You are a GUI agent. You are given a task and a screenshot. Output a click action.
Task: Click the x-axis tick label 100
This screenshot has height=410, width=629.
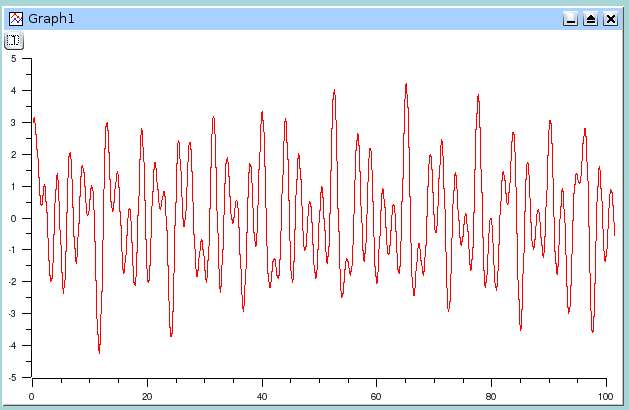[606, 395]
